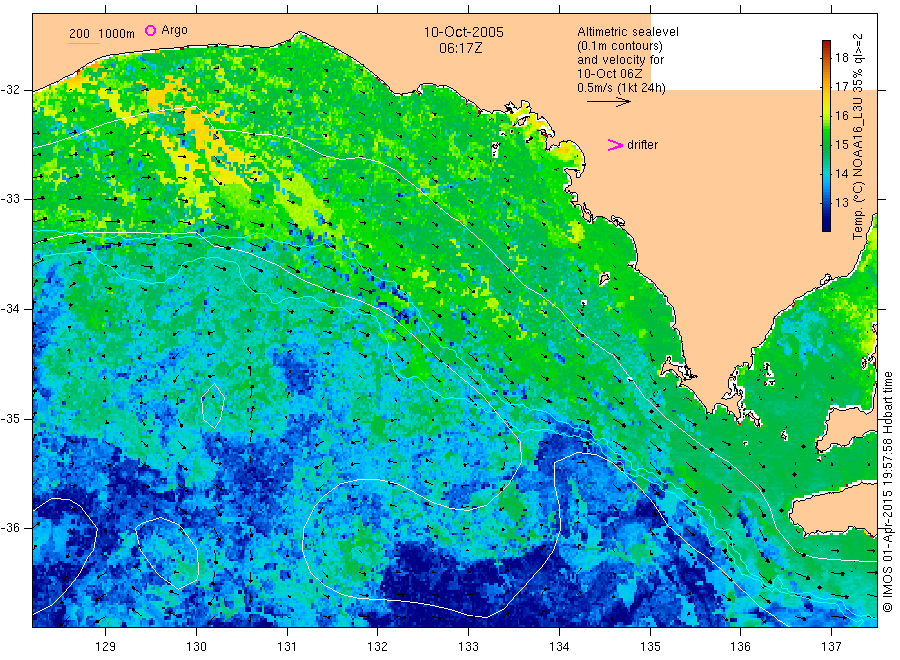Click the magenta drifter arrowhead symbol
The width and height of the screenshot is (900, 660).
tap(615, 145)
